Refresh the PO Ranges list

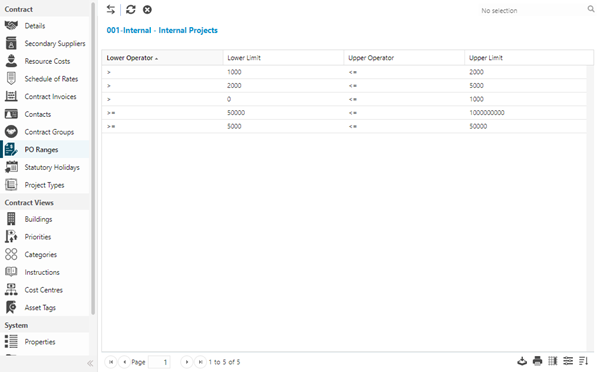point(131,10)
